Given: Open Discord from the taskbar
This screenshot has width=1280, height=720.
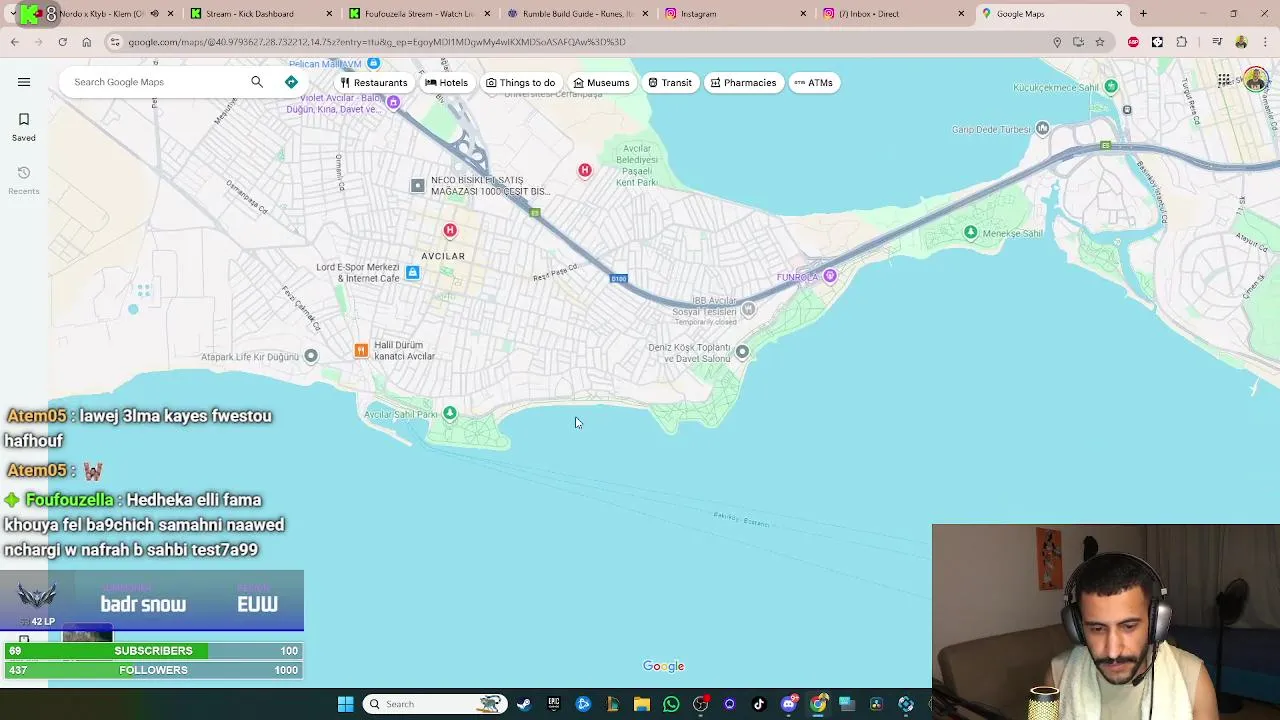Looking at the screenshot, I should coord(789,704).
